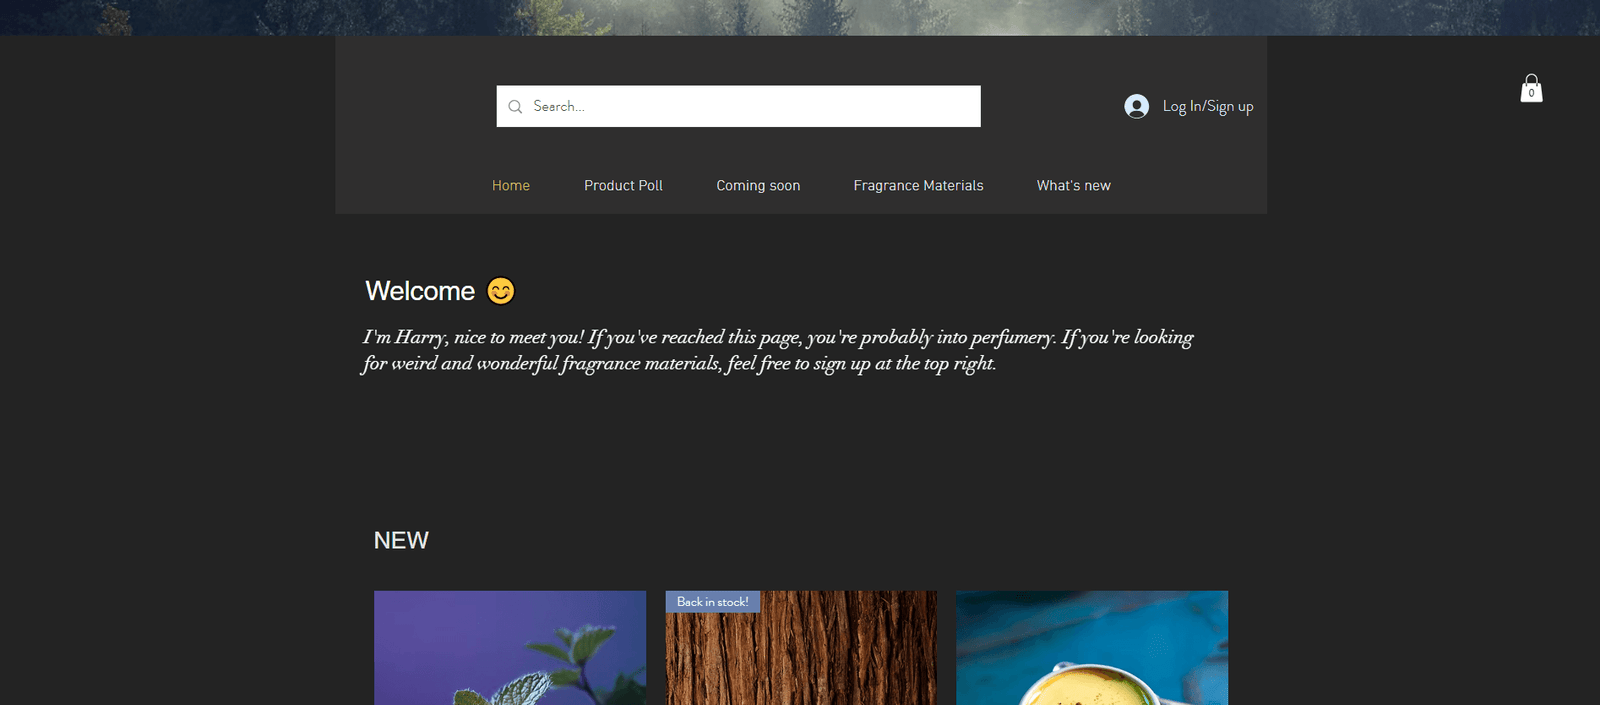
Task: Click the Welcome heading
Action: coord(420,291)
